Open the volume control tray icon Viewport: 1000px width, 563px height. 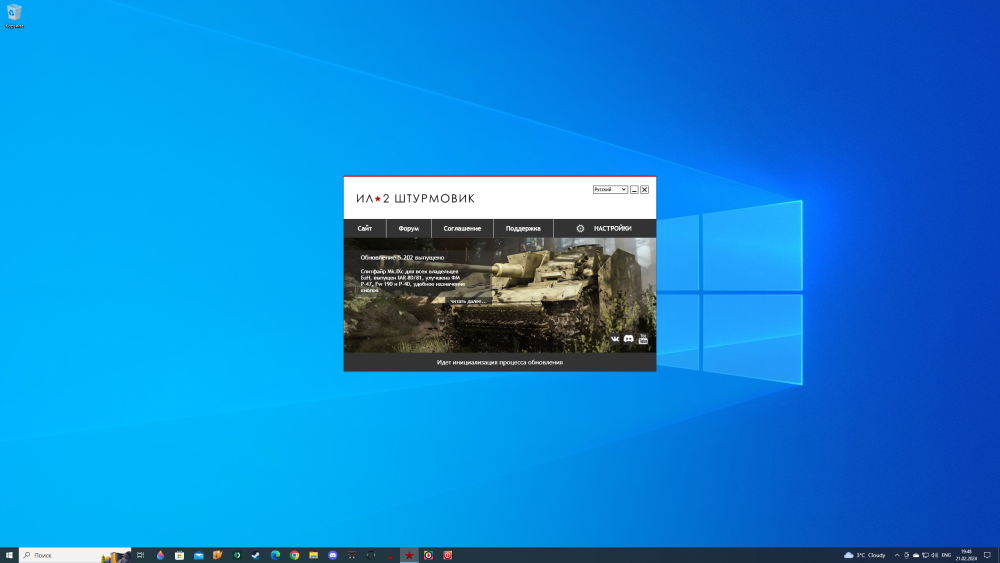pos(935,555)
